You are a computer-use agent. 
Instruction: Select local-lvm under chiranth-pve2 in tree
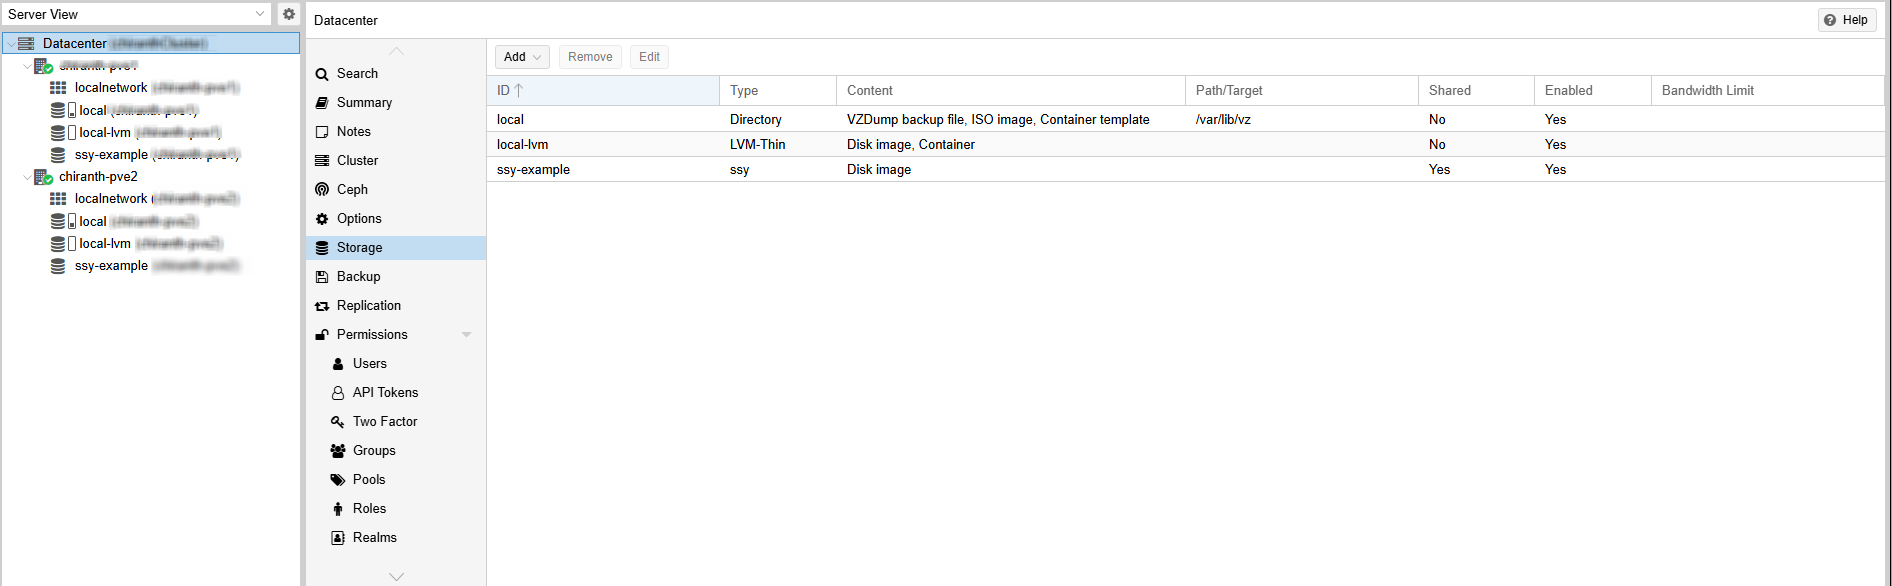tap(105, 244)
